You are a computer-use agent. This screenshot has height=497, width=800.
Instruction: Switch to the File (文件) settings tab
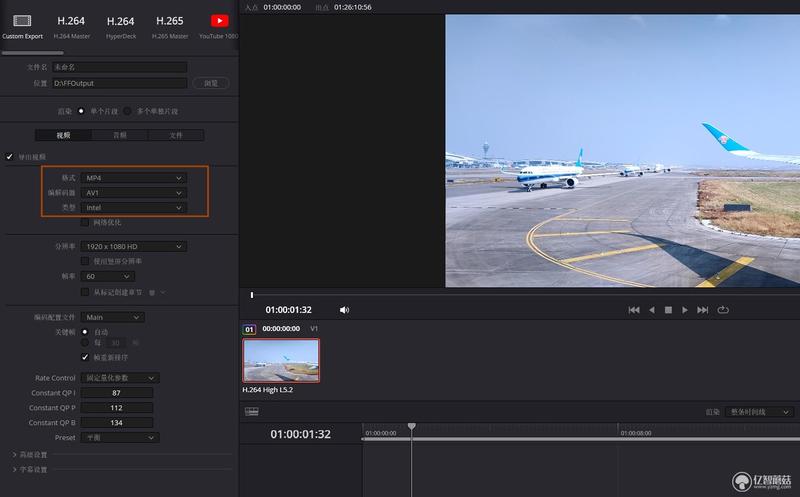[x=176, y=135]
